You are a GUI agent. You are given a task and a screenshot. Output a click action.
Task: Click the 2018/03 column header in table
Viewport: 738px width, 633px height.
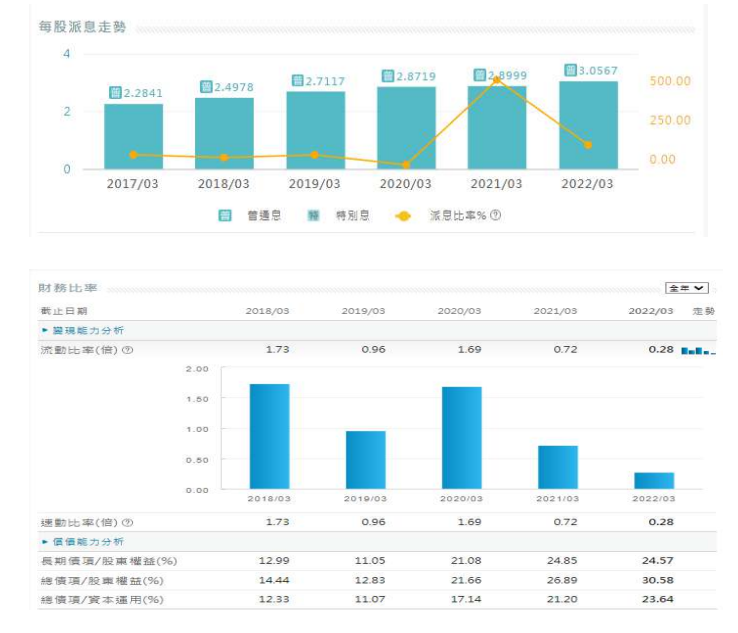click(267, 311)
